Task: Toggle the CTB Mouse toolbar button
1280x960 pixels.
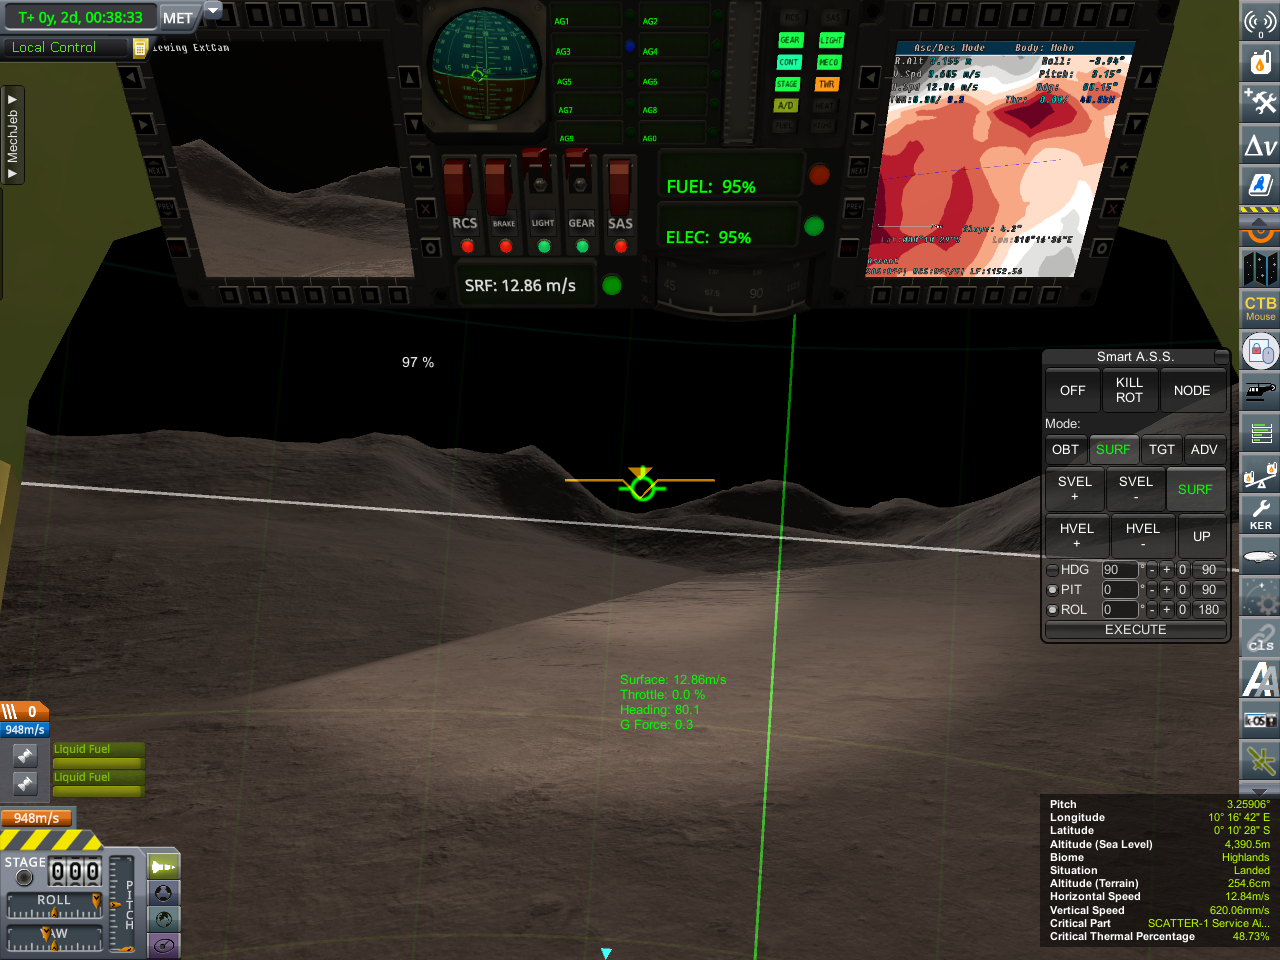Action: click(x=1260, y=308)
